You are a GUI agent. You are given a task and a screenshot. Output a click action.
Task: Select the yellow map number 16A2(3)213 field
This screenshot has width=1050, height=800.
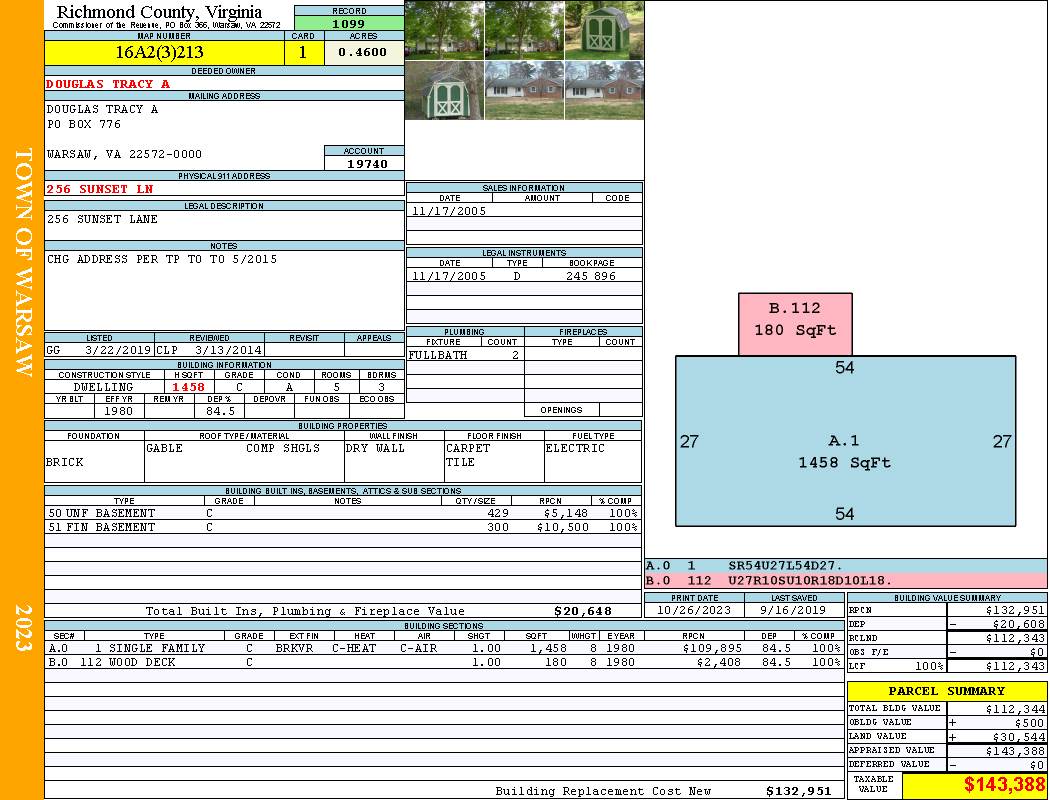(164, 53)
